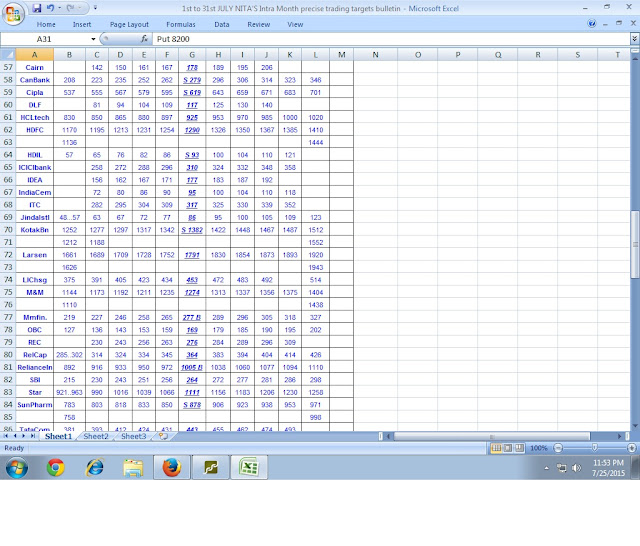Select cell with value 1005 B
This screenshot has width=640, height=546.
pos(192,367)
